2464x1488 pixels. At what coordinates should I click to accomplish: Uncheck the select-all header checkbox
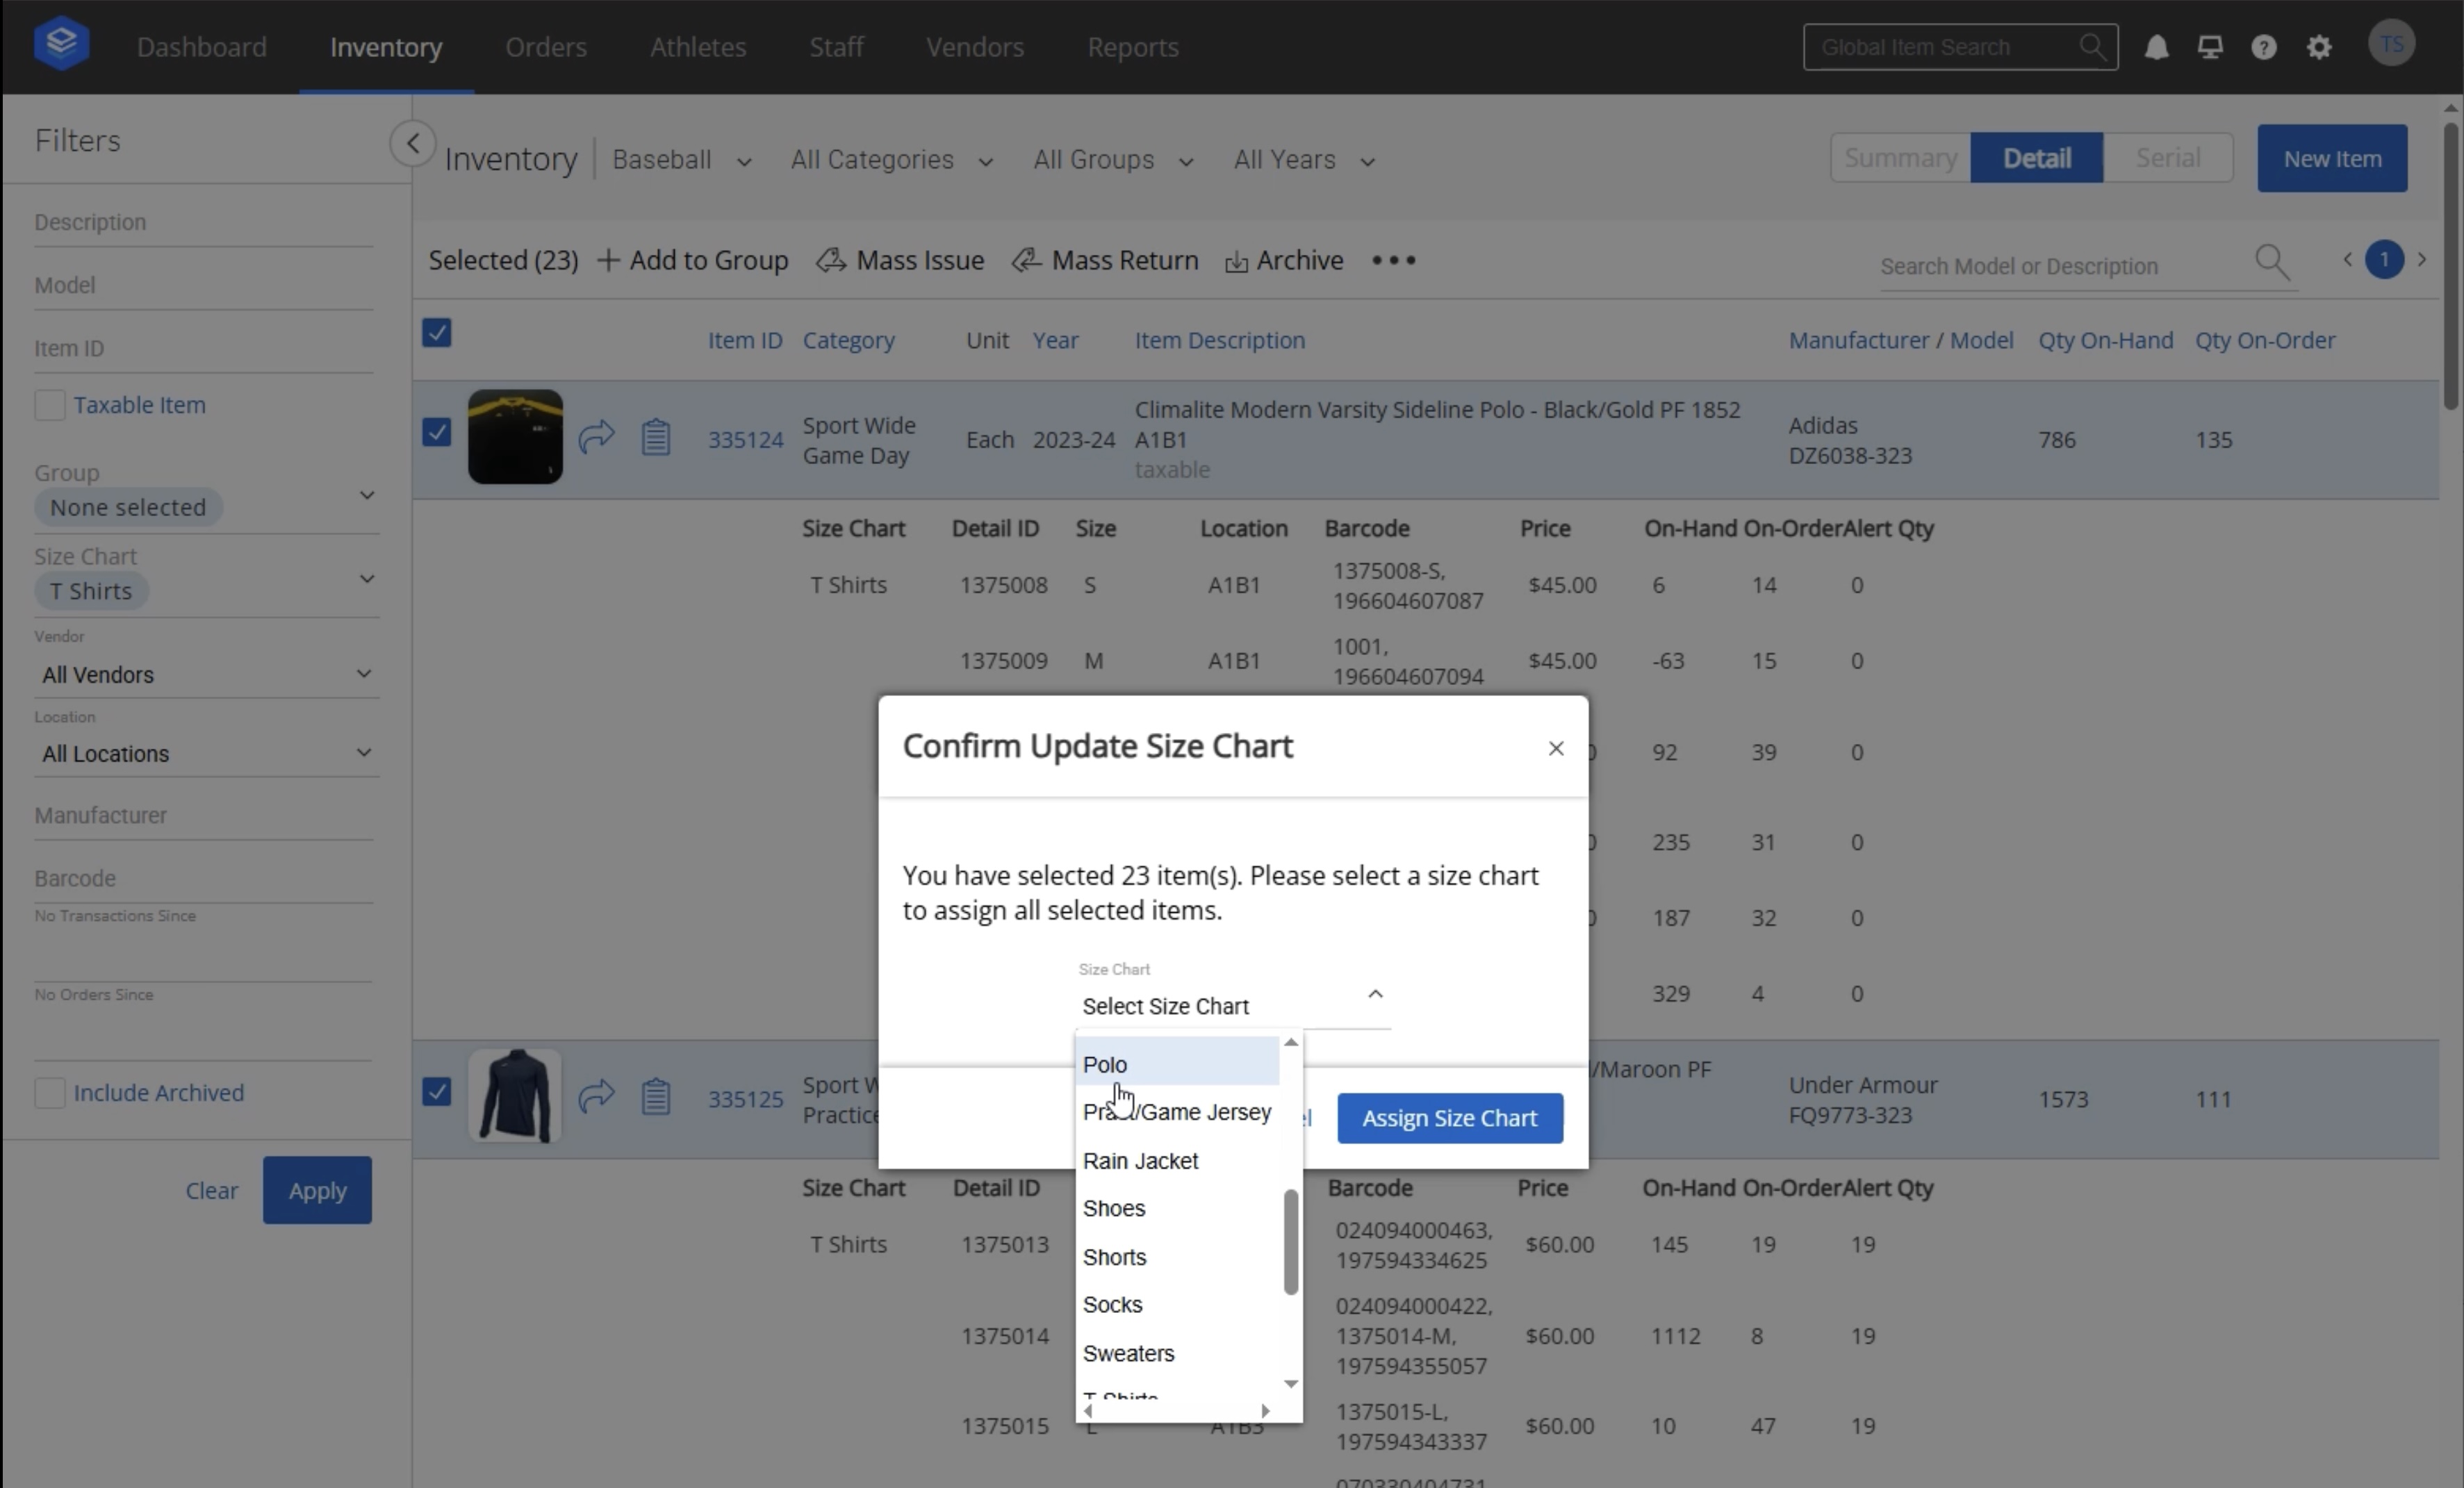click(x=437, y=333)
